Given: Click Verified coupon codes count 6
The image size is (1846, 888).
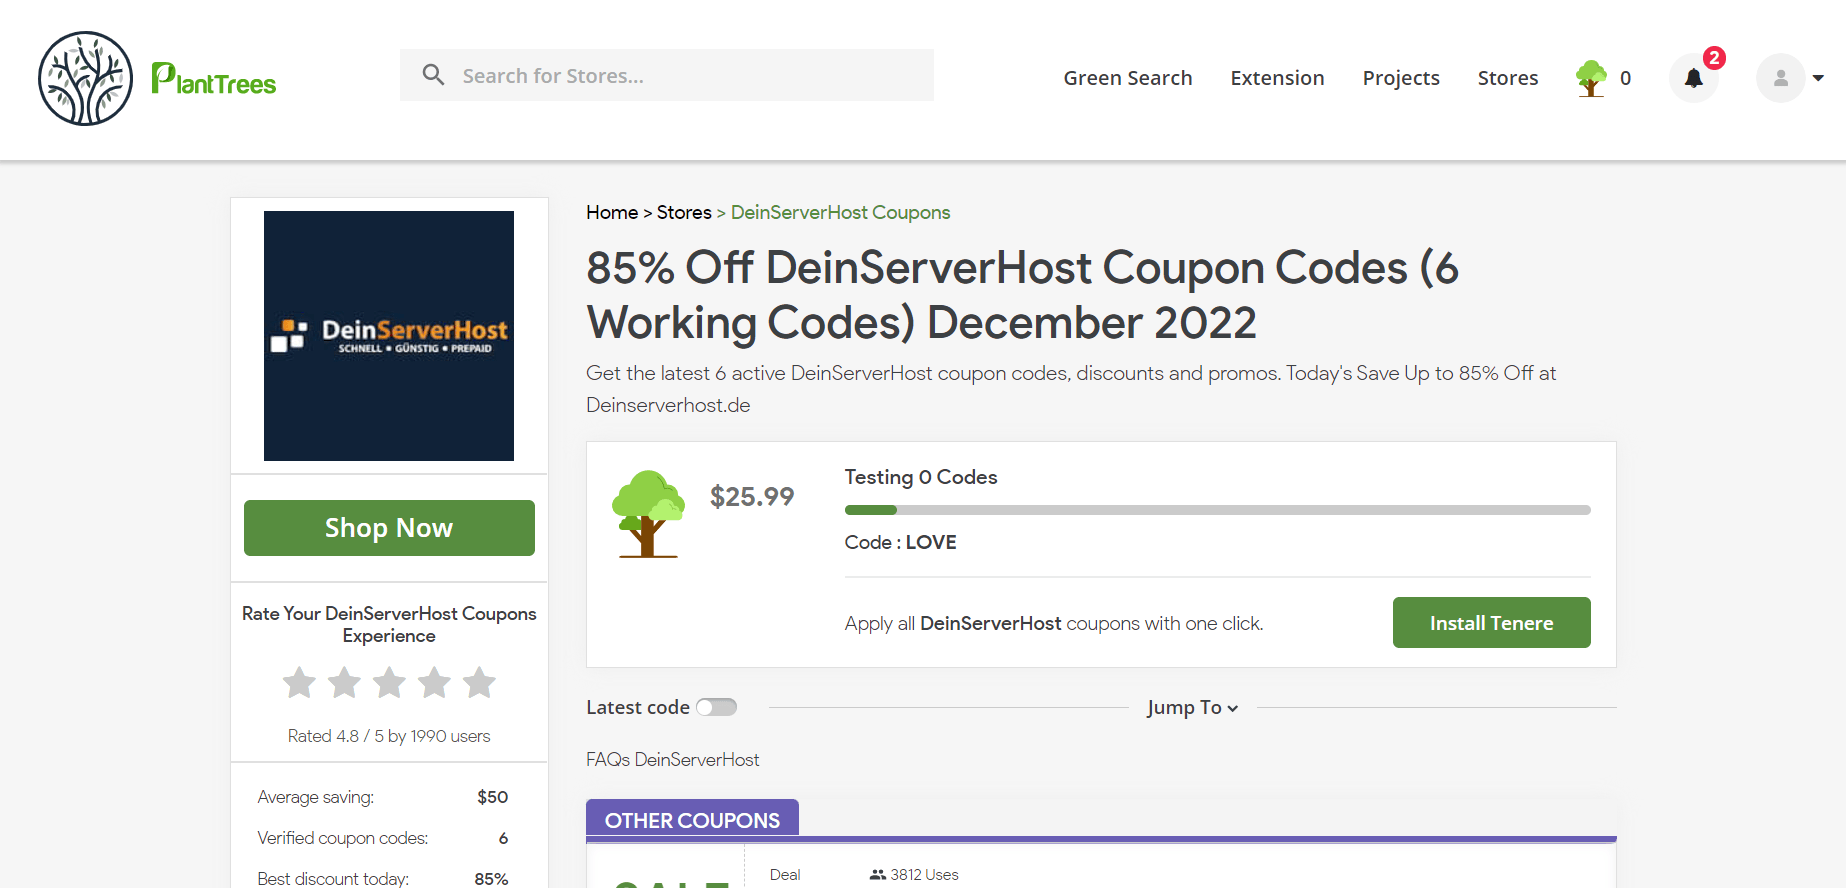Looking at the screenshot, I should pyautogui.click(x=503, y=838).
